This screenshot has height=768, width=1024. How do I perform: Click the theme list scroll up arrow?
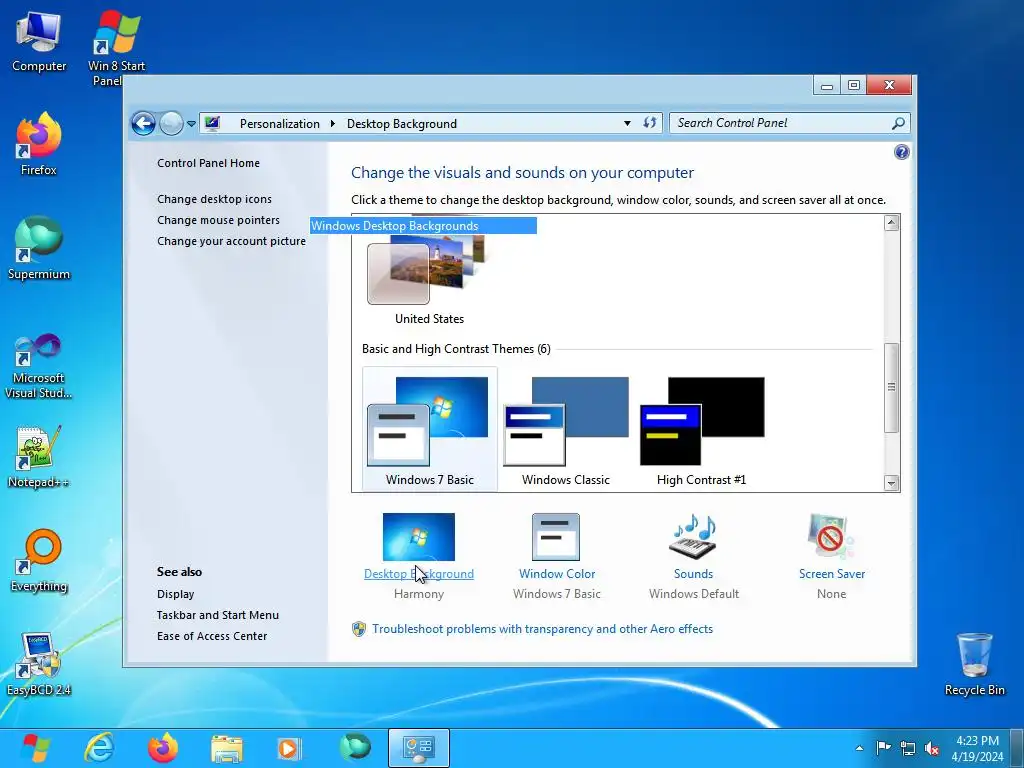click(x=891, y=223)
